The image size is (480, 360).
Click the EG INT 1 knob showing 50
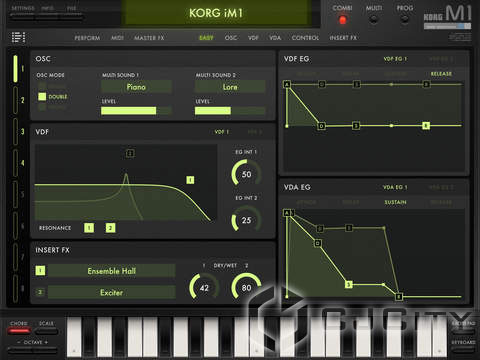246,174
